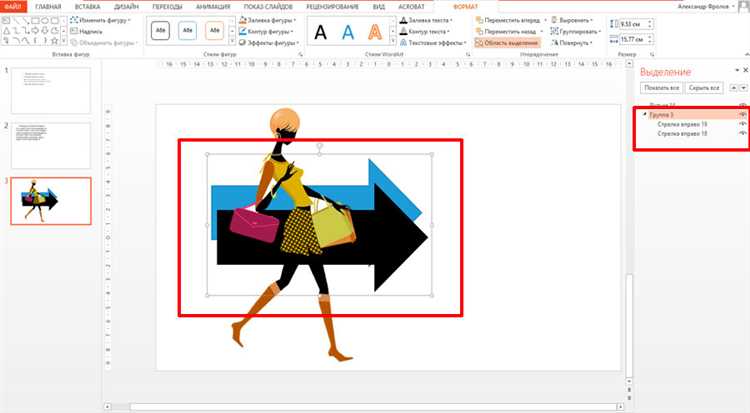Switch to the ACROBAT ribbon tab

(x=411, y=7)
